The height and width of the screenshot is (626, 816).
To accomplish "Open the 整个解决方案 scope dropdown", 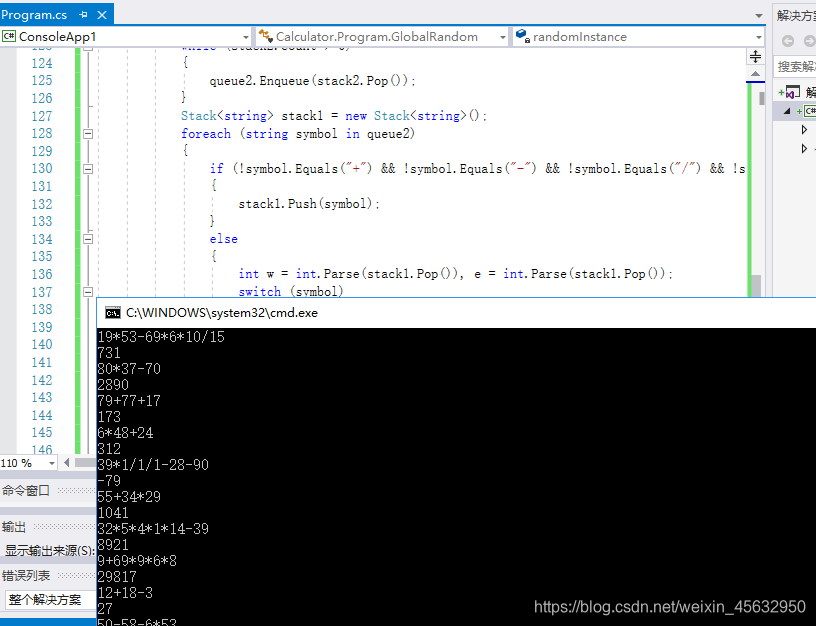I will 50,600.
